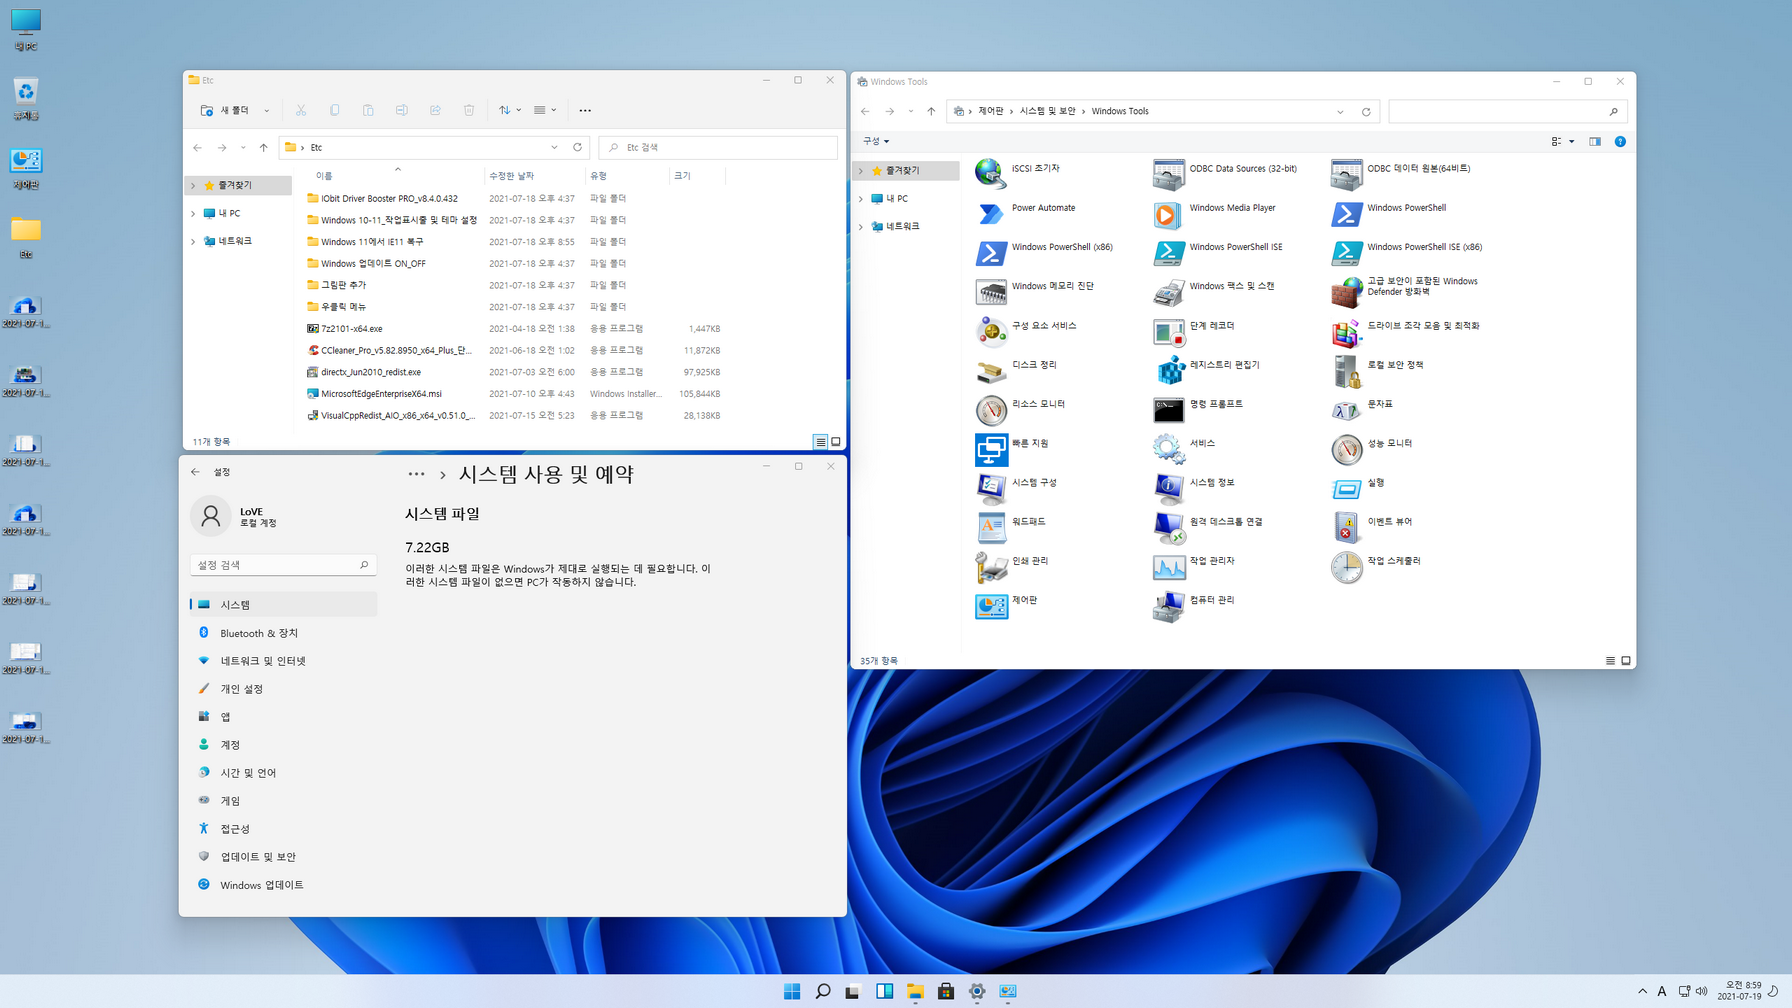The height and width of the screenshot is (1008, 1792).
Task: Open 새 폴더 dropdown arrow in Etc
Action: 267,111
